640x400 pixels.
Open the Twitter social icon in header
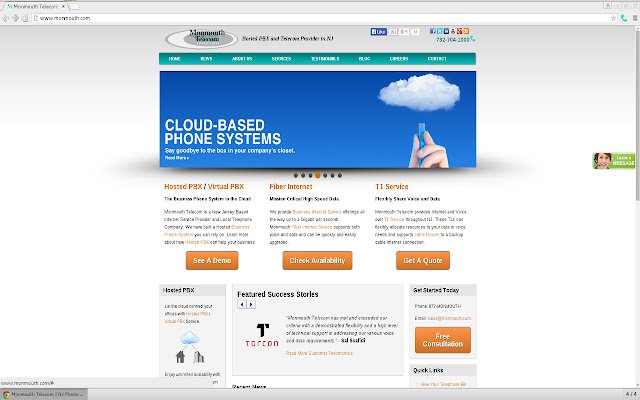click(439, 31)
